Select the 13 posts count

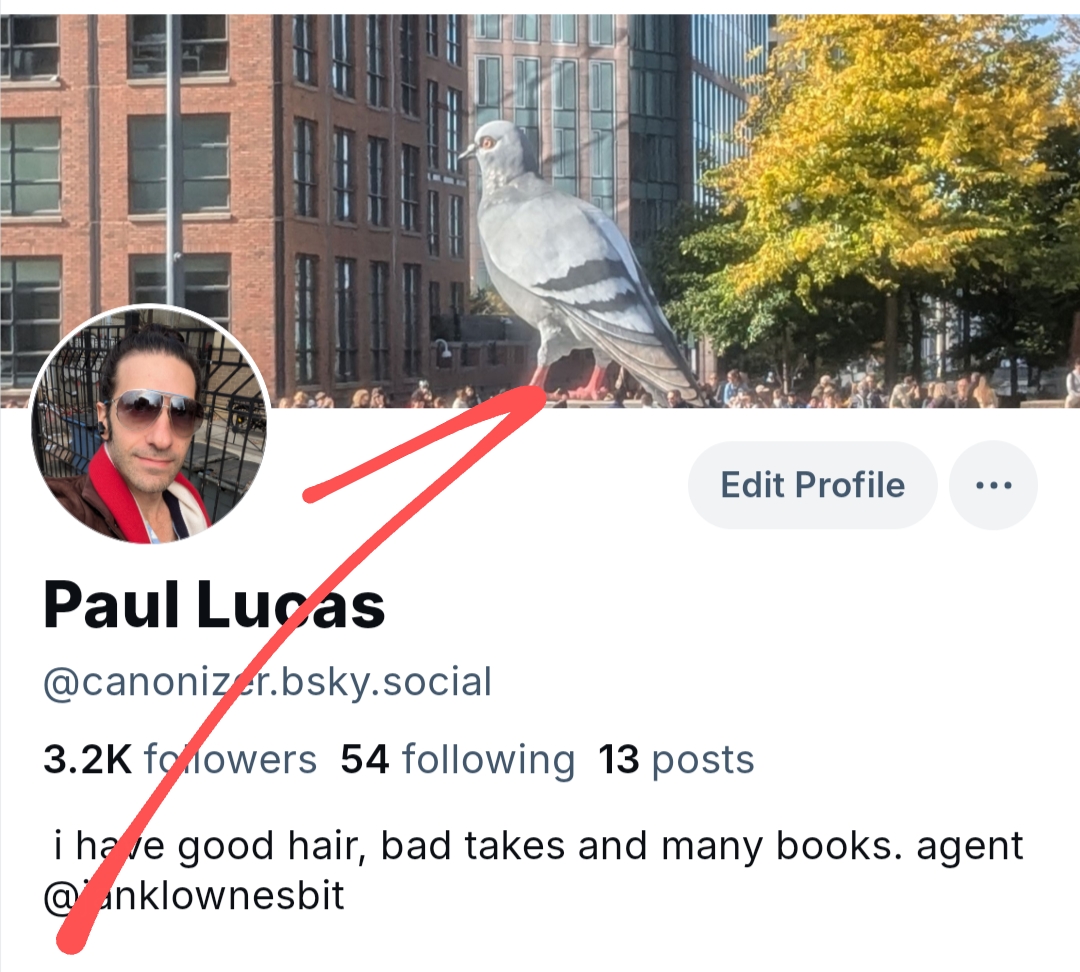(676, 759)
